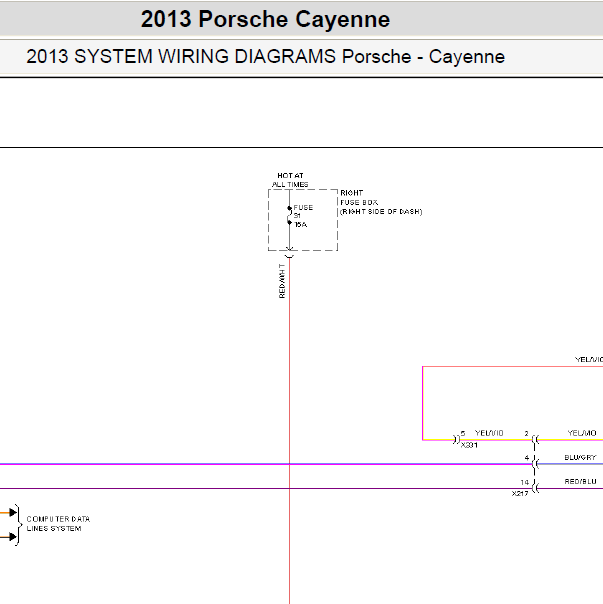
Task: Click the '2013 Porsche Cayenne' page title
Action: point(265,19)
